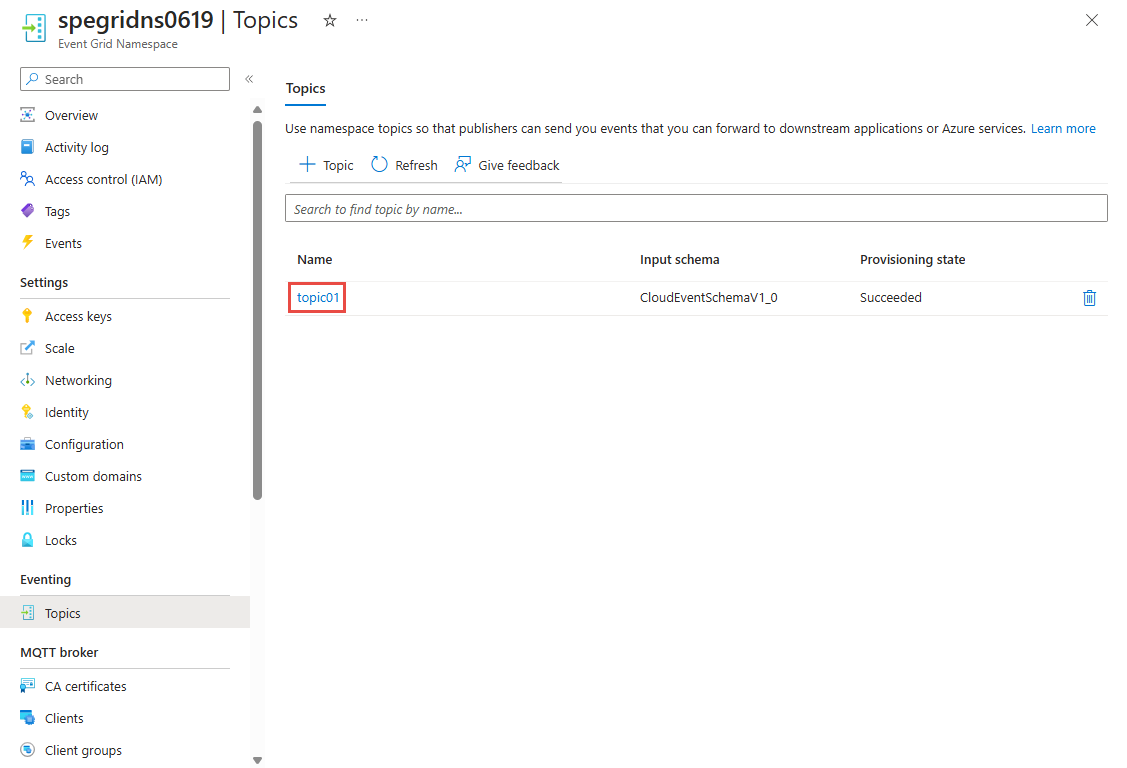Delete topic01 using the trash icon
Image resolution: width=1127 pixels, height=768 pixels.
[1089, 297]
